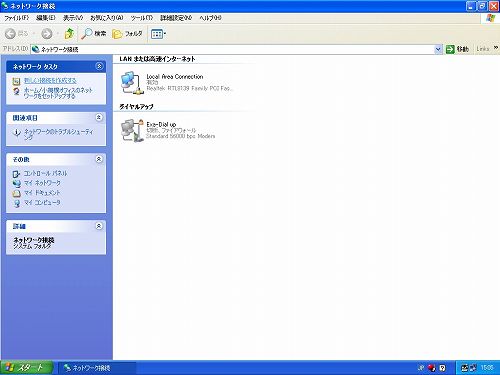Select the Exa-Dial up connection icon

[x=132, y=130]
